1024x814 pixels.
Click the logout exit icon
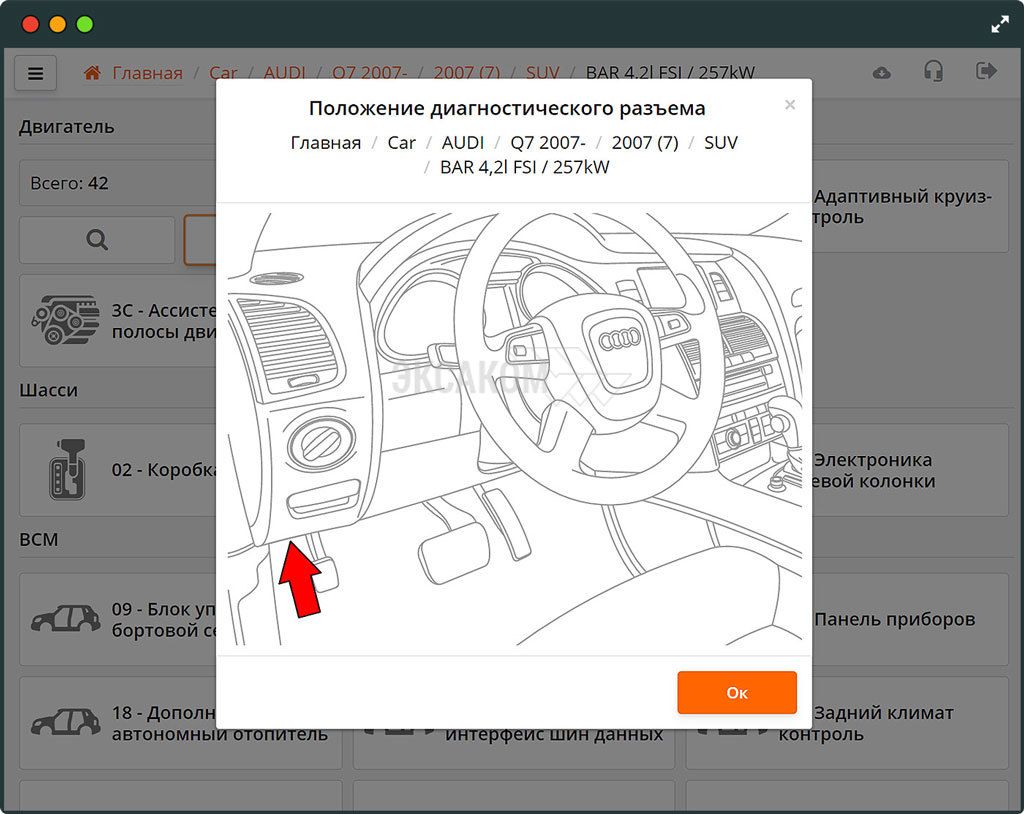(986, 72)
